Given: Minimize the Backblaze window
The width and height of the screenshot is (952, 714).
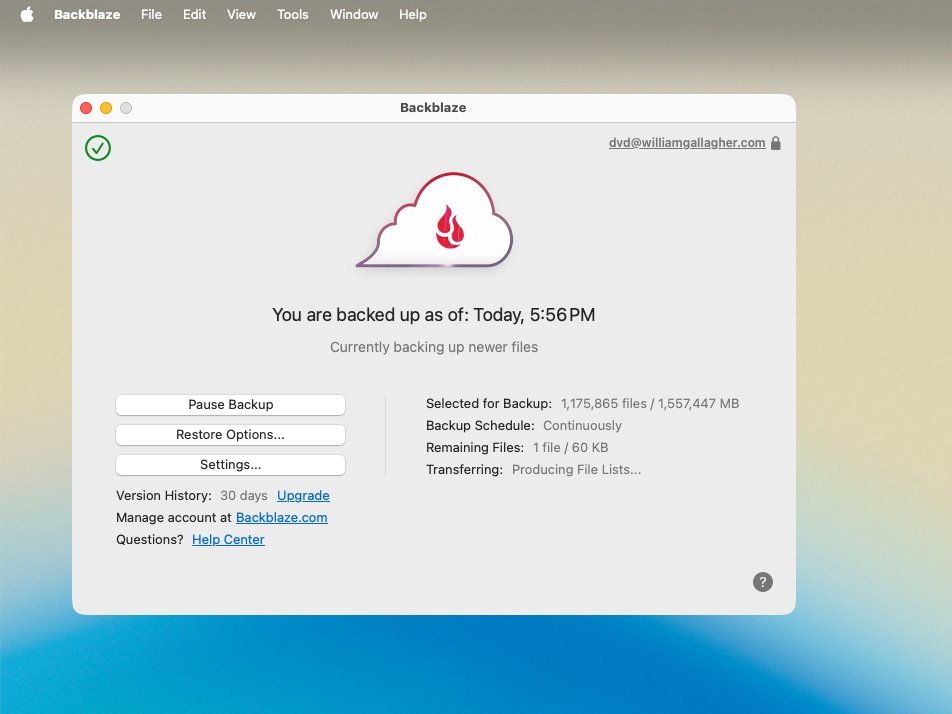Looking at the screenshot, I should click(106, 108).
